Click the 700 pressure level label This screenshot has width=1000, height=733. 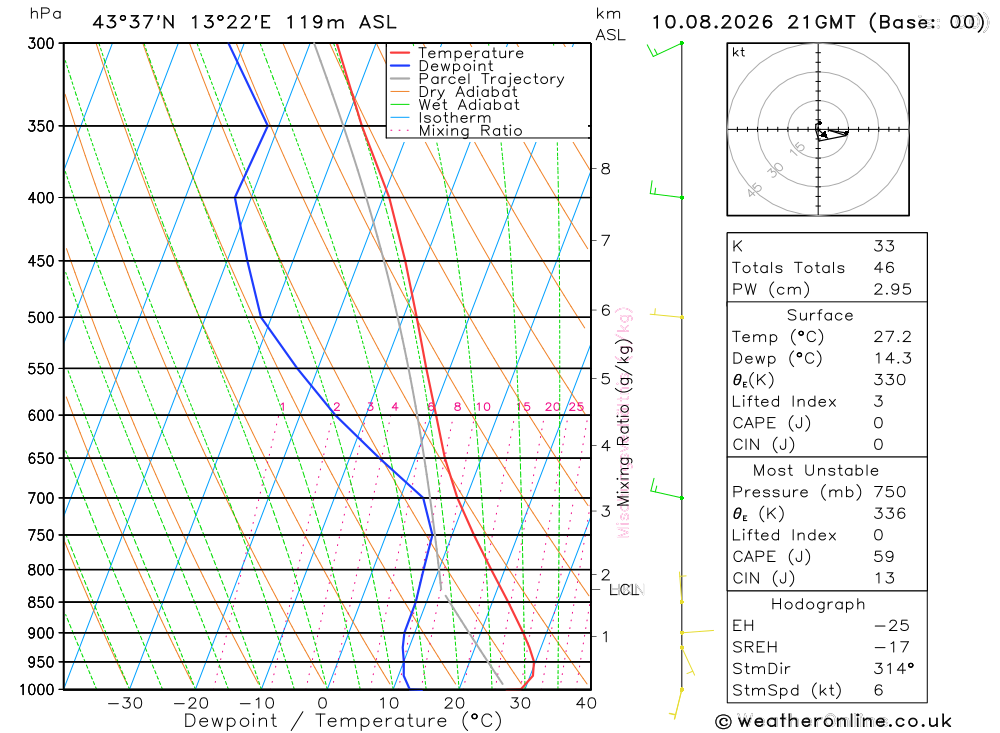pyautogui.click(x=41, y=498)
